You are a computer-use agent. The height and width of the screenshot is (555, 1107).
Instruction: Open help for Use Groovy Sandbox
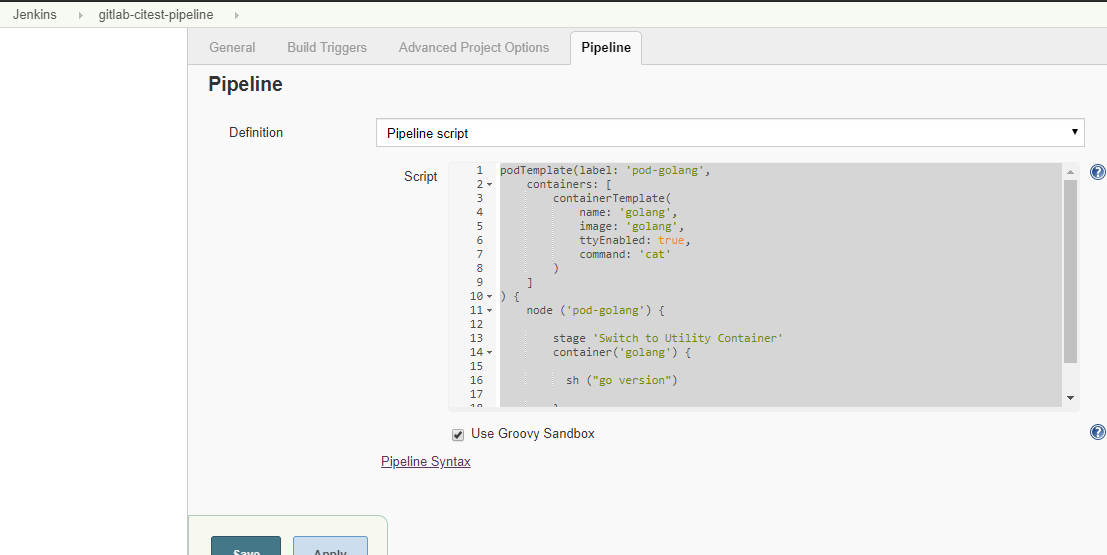coord(1097,432)
